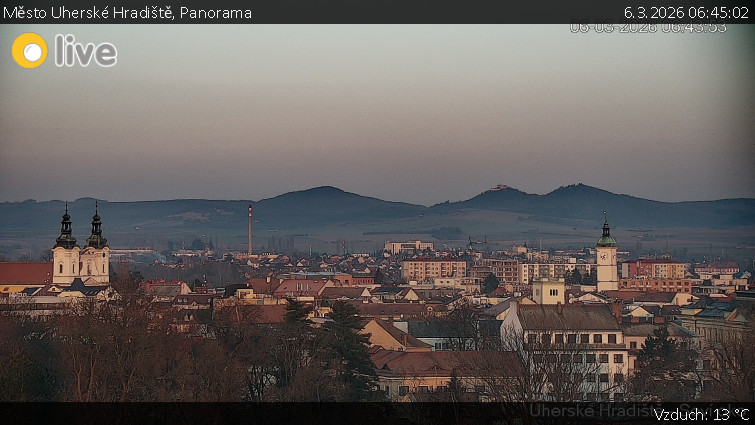The width and height of the screenshot is (755, 425).
Task: Click the 'live' logo text
Action: click(x=86, y=51)
